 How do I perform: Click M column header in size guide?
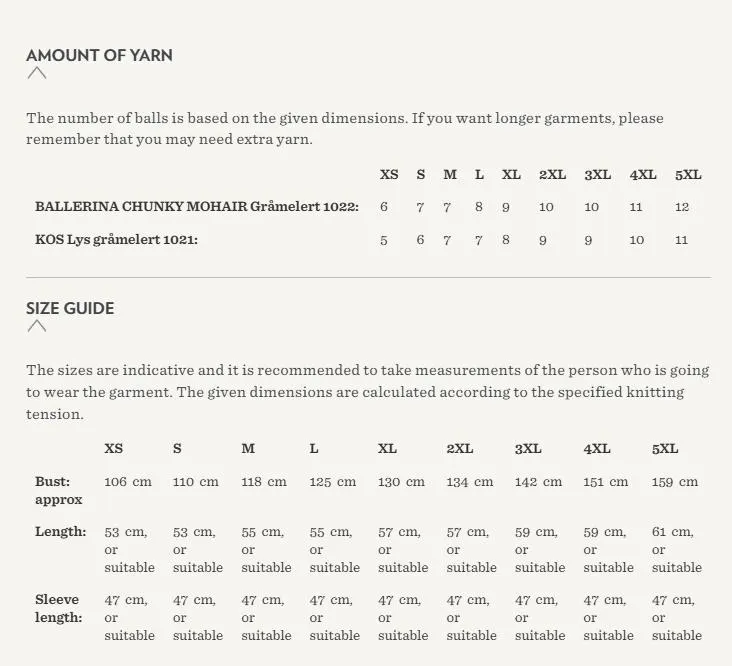click(x=248, y=449)
